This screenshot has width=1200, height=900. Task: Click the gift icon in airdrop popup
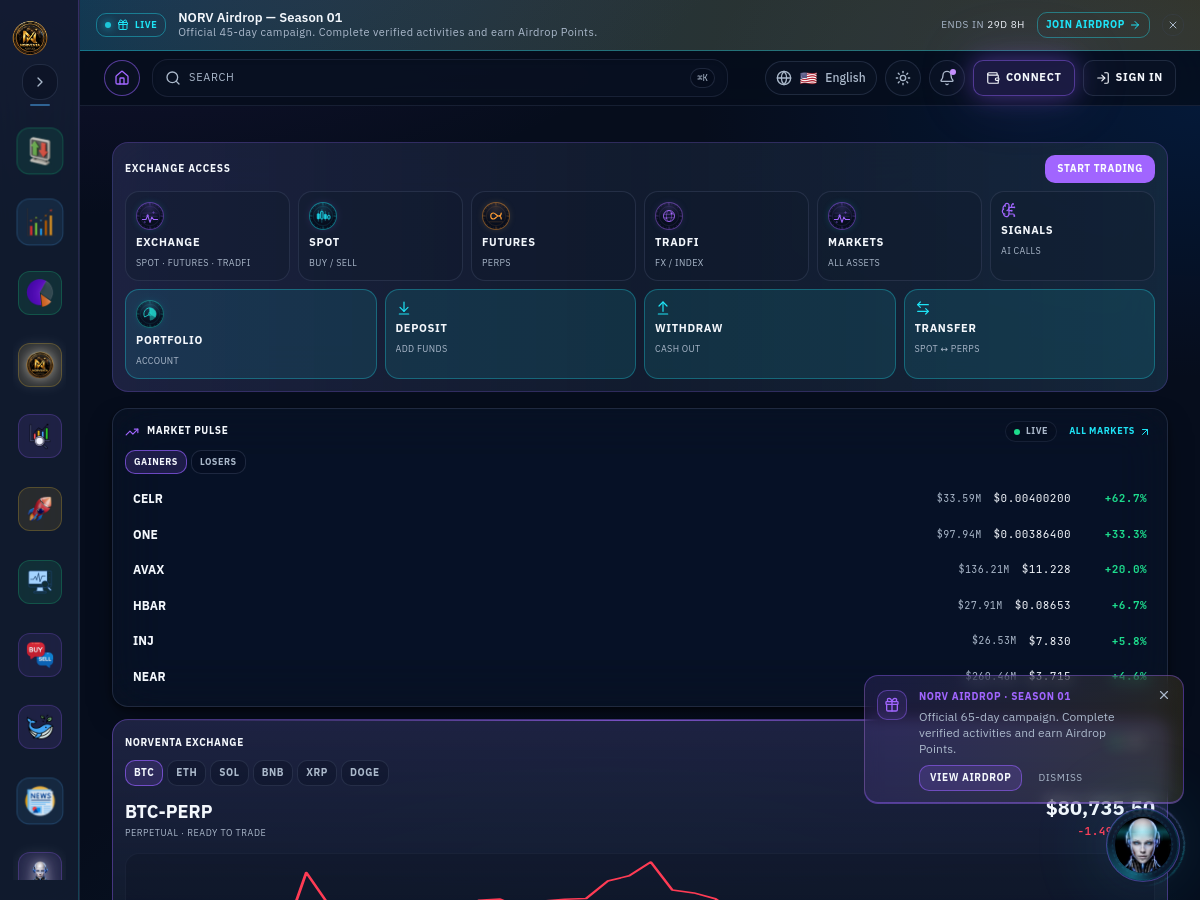[892, 705]
